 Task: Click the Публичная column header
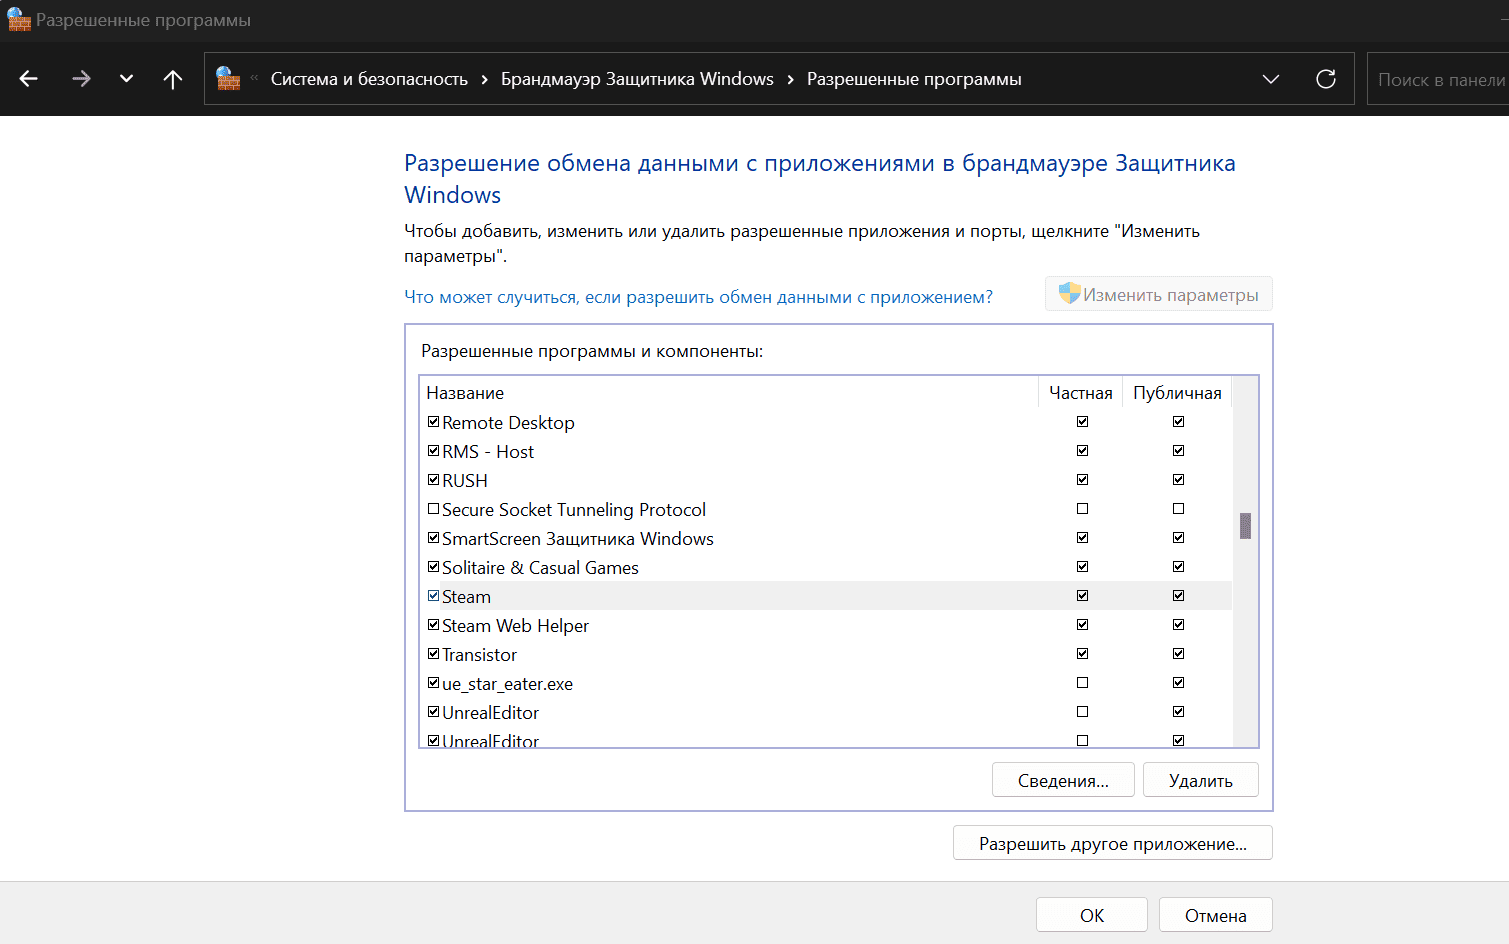tap(1177, 393)
